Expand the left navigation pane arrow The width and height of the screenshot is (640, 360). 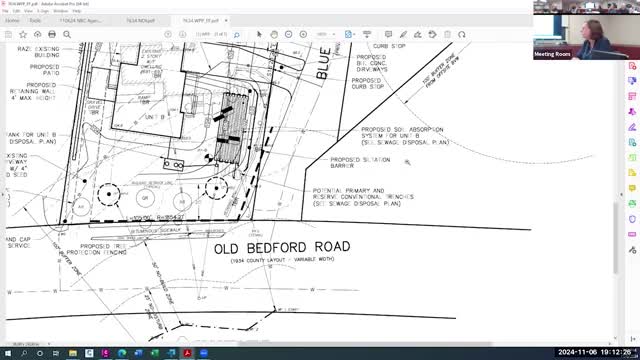[3, 195]
